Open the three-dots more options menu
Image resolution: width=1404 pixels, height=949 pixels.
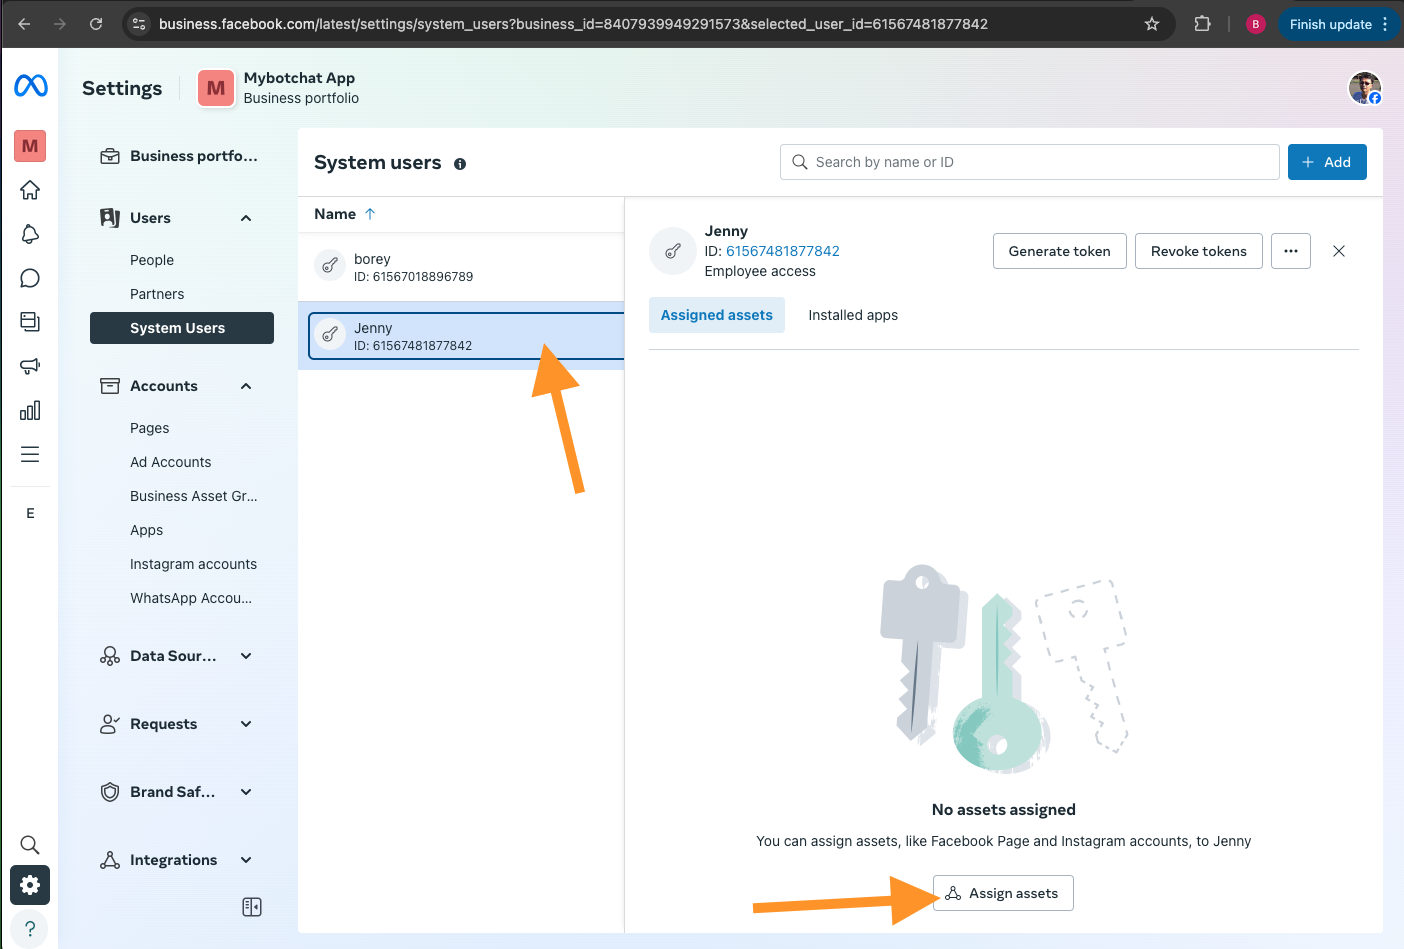(x=1290, y=251)
